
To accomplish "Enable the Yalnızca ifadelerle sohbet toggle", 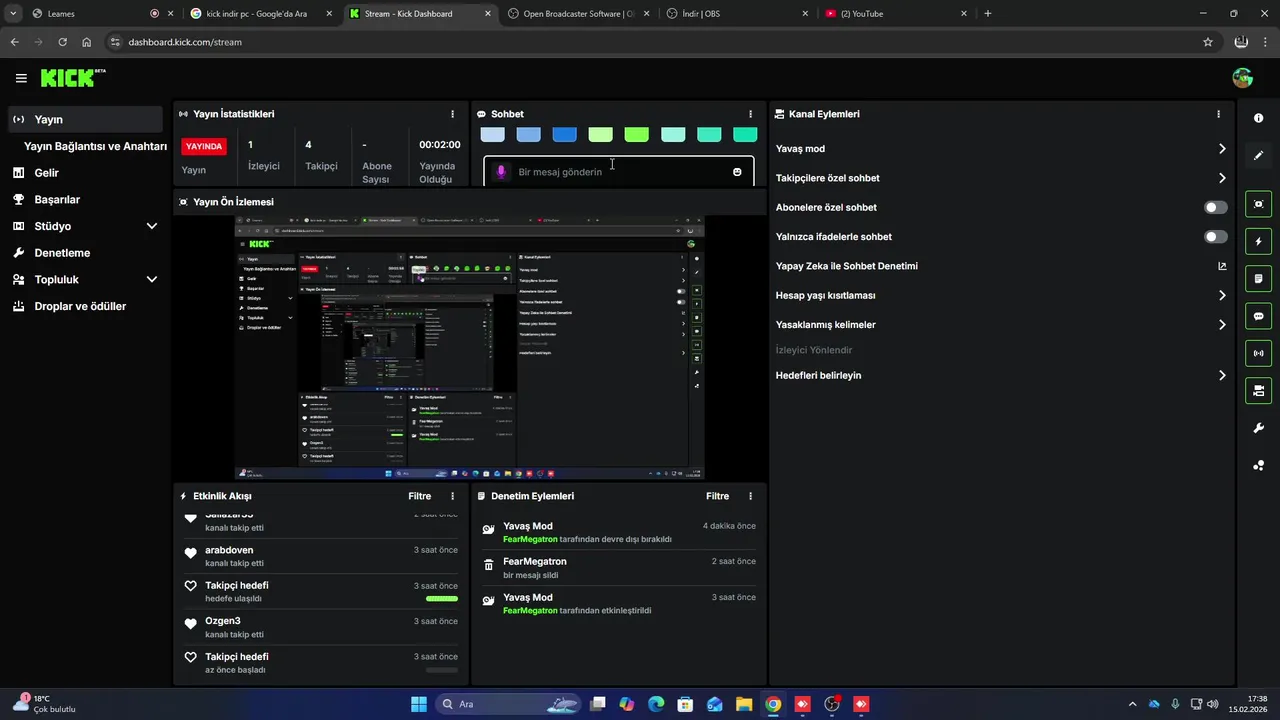I will [x=1216, y=237].
